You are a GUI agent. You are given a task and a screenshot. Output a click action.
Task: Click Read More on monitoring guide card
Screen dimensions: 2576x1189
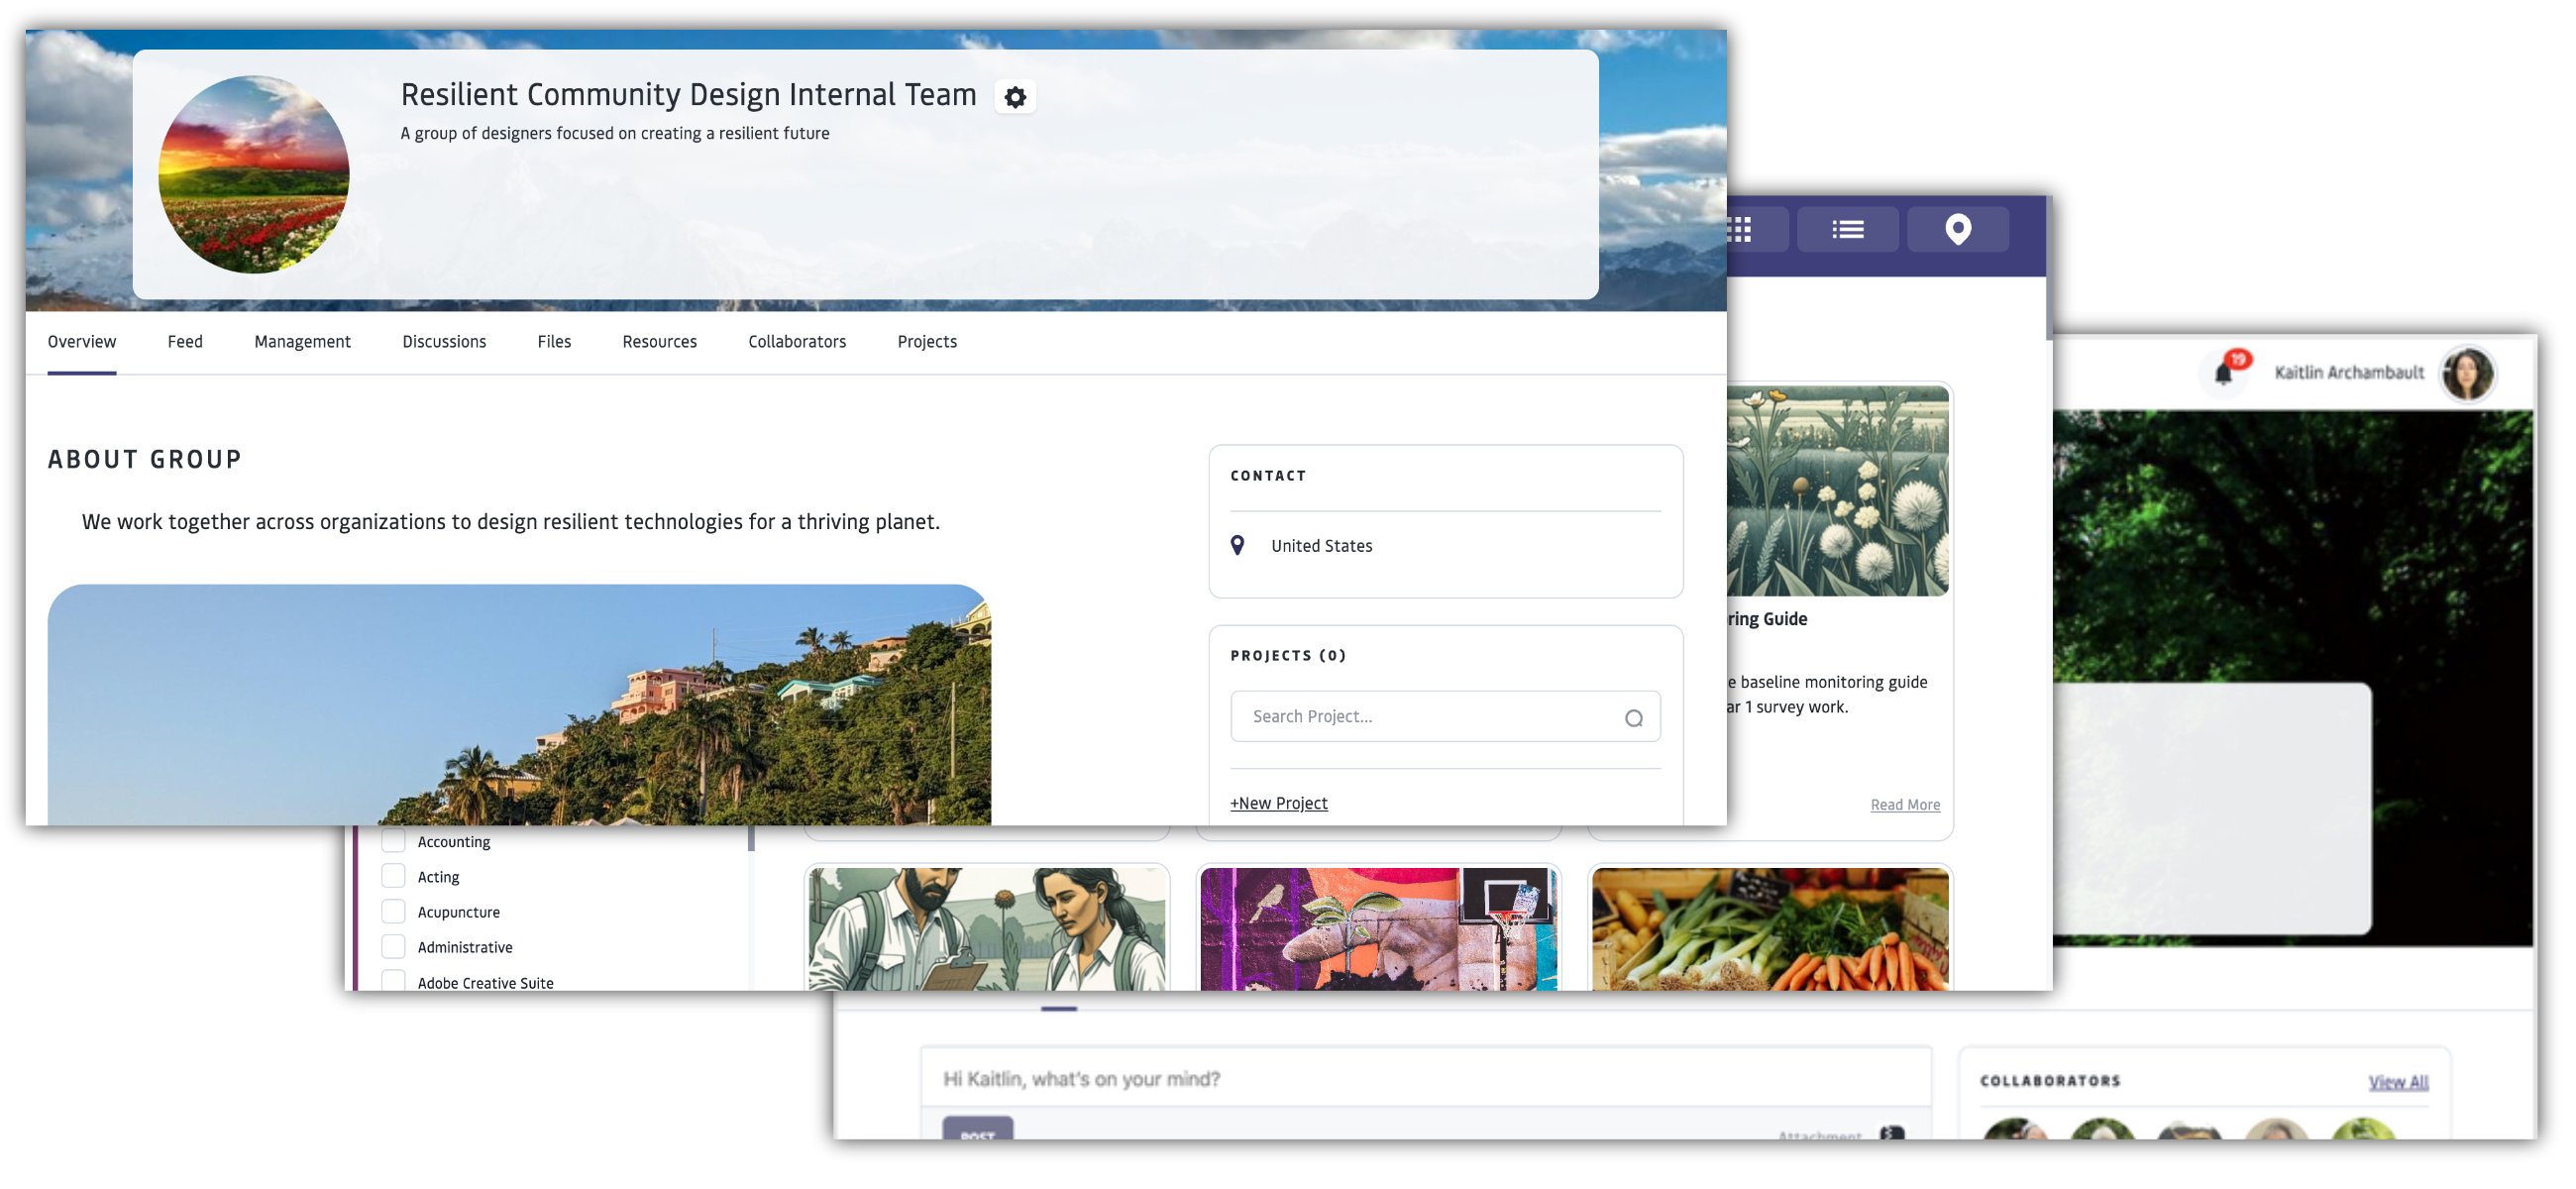pos(1905,805)
